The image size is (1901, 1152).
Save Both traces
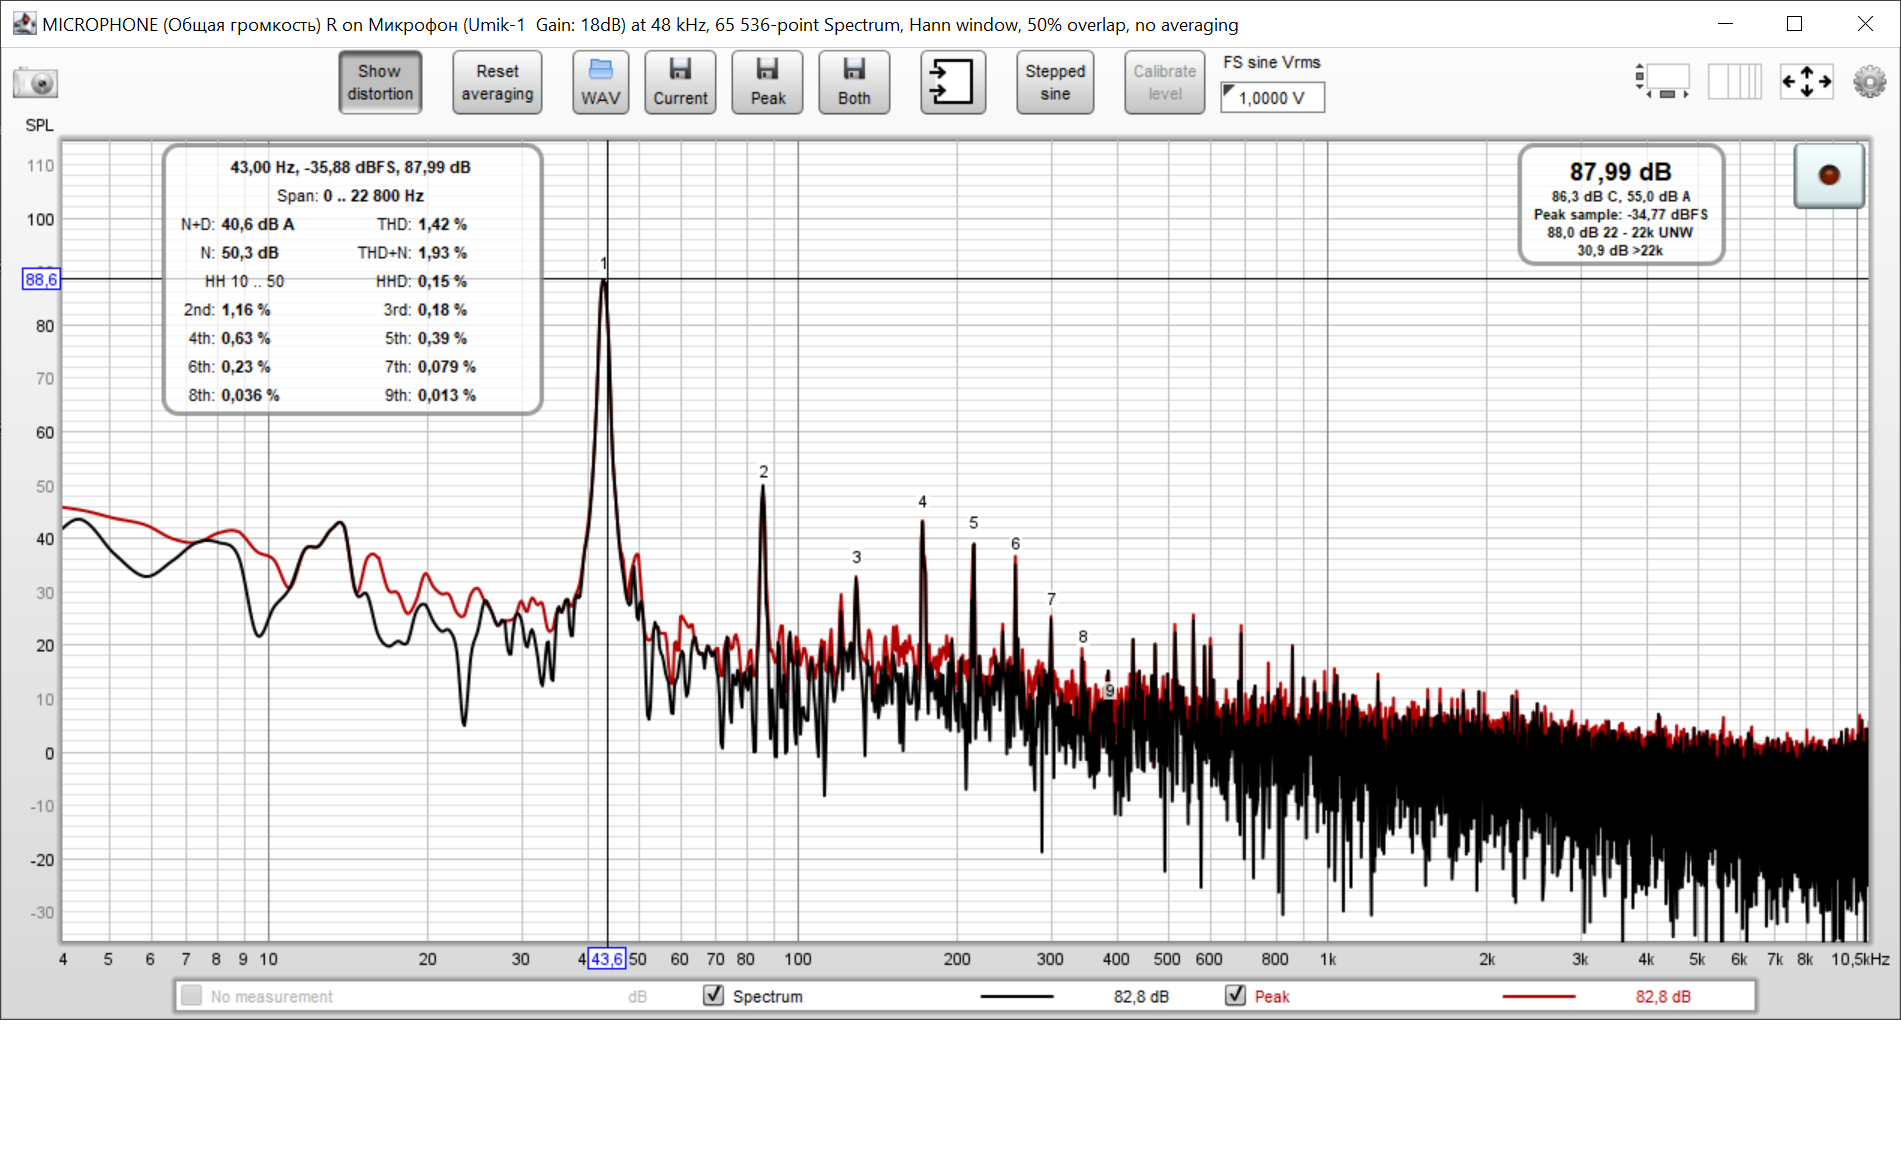pos(853,82)
